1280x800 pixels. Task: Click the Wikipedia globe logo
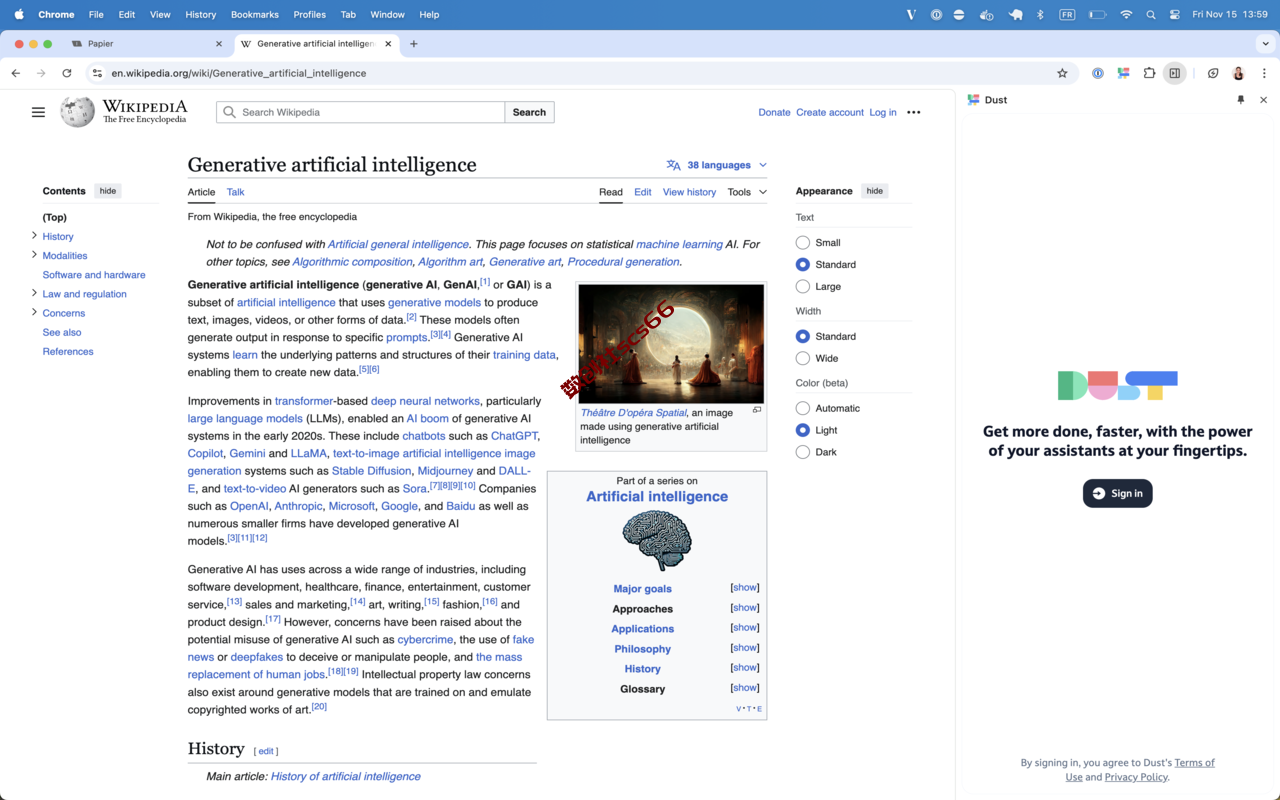(77, 112)
